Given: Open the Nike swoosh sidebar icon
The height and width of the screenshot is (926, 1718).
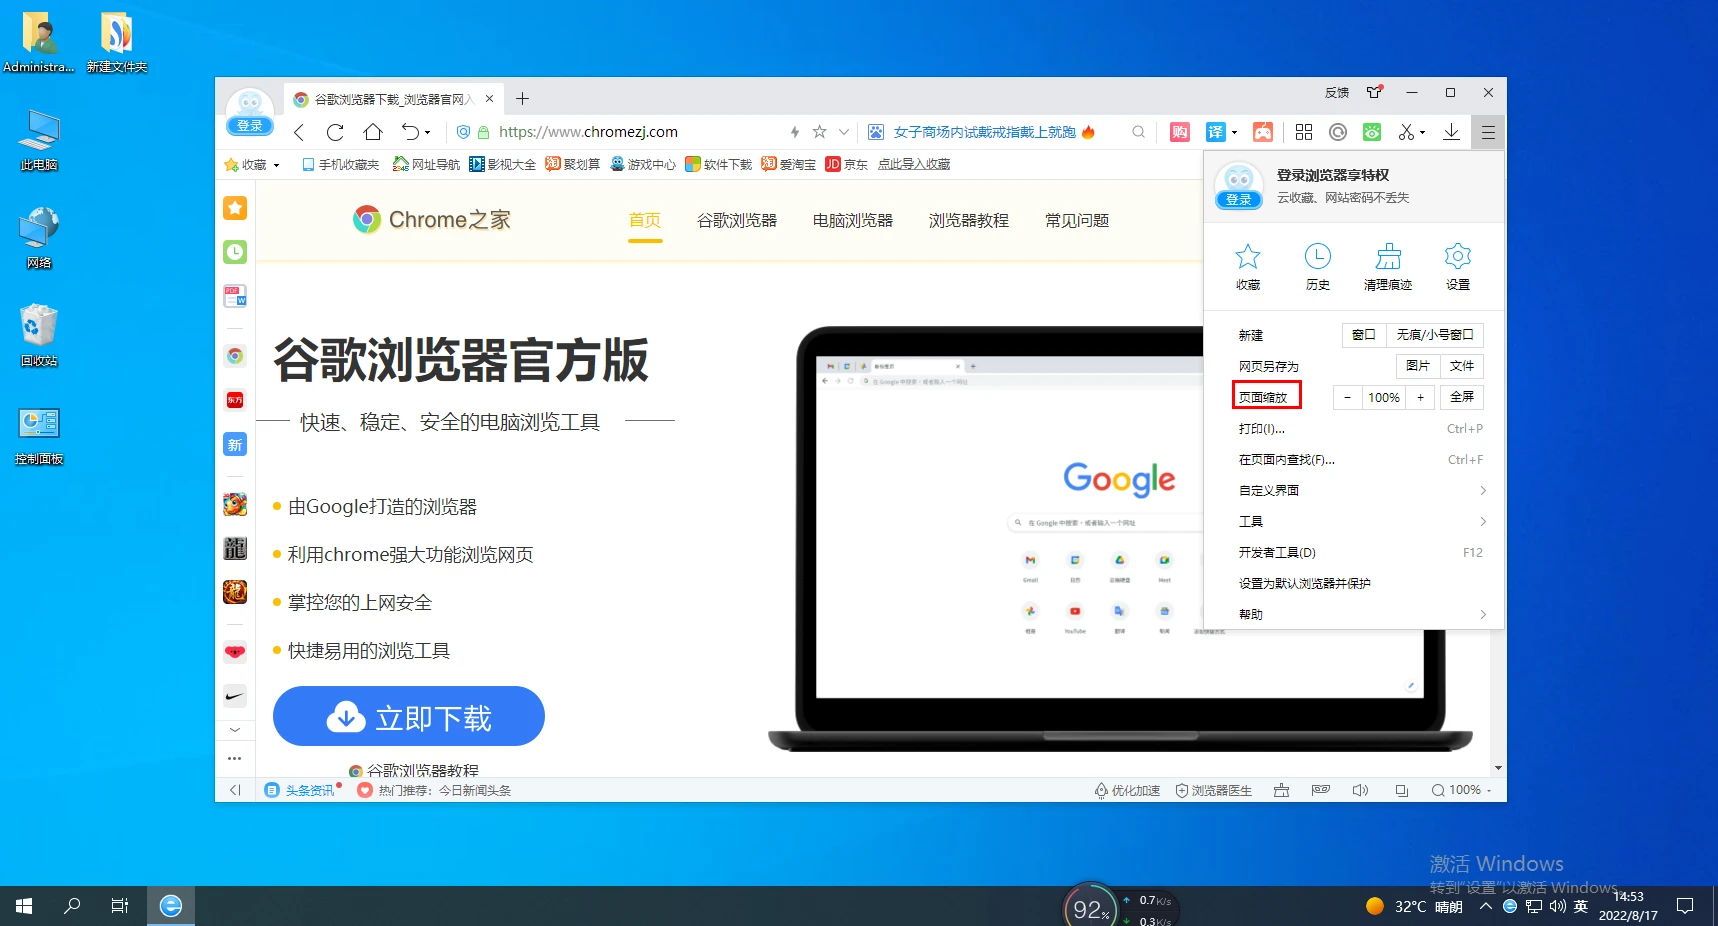Looking at the screenshot, I should [x=235, y=696].
